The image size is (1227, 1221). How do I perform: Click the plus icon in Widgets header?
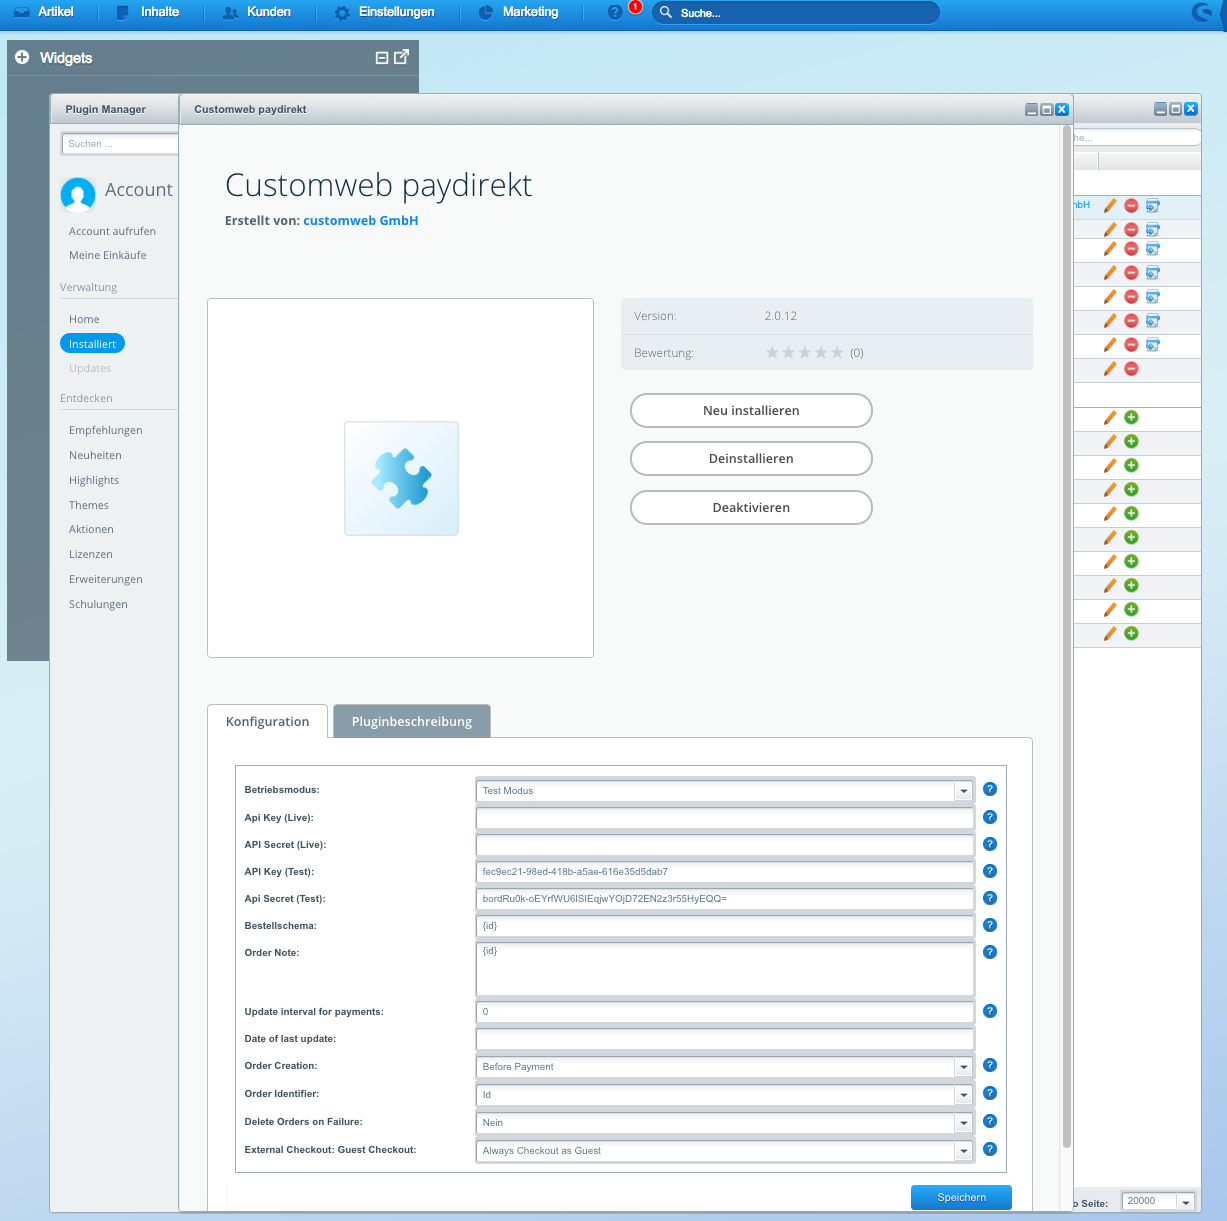point(22,58)
